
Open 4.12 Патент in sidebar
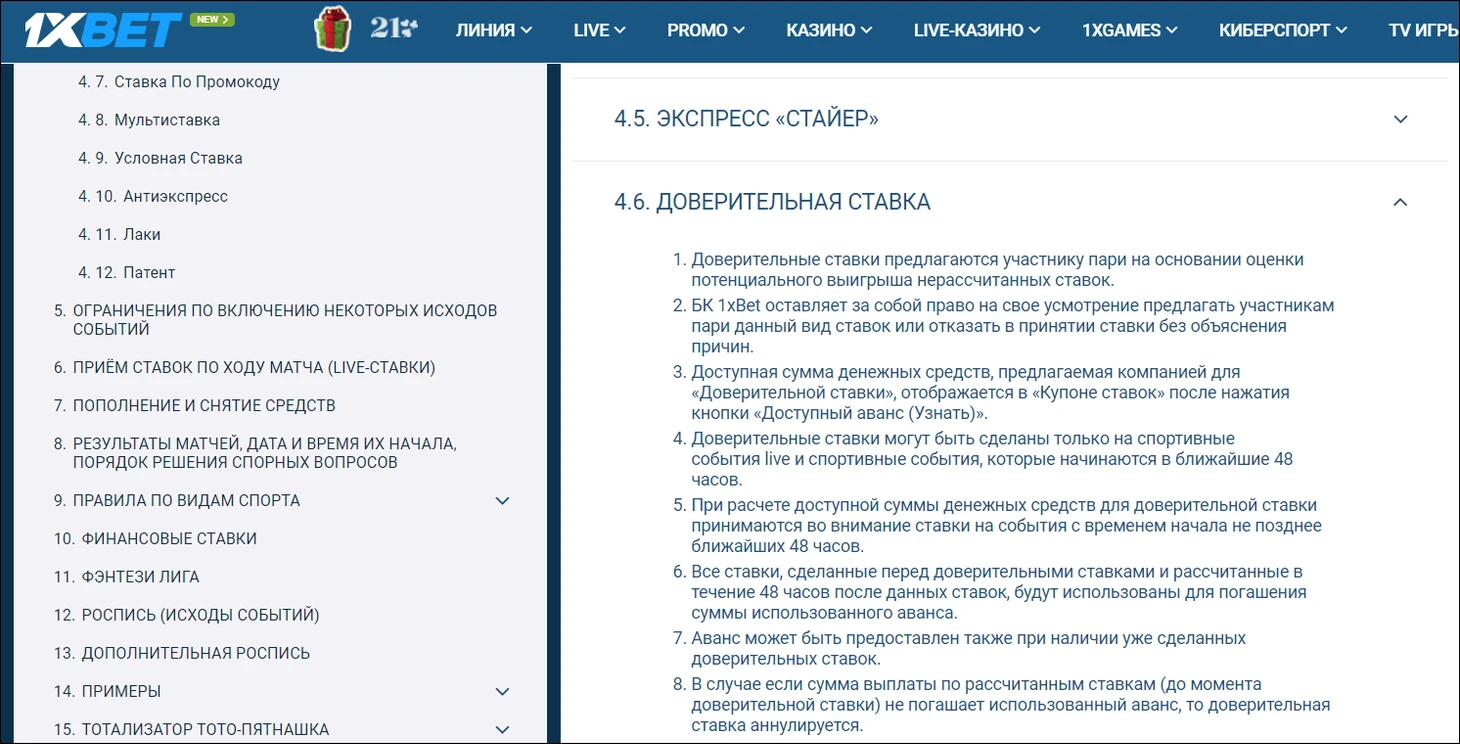126,272
